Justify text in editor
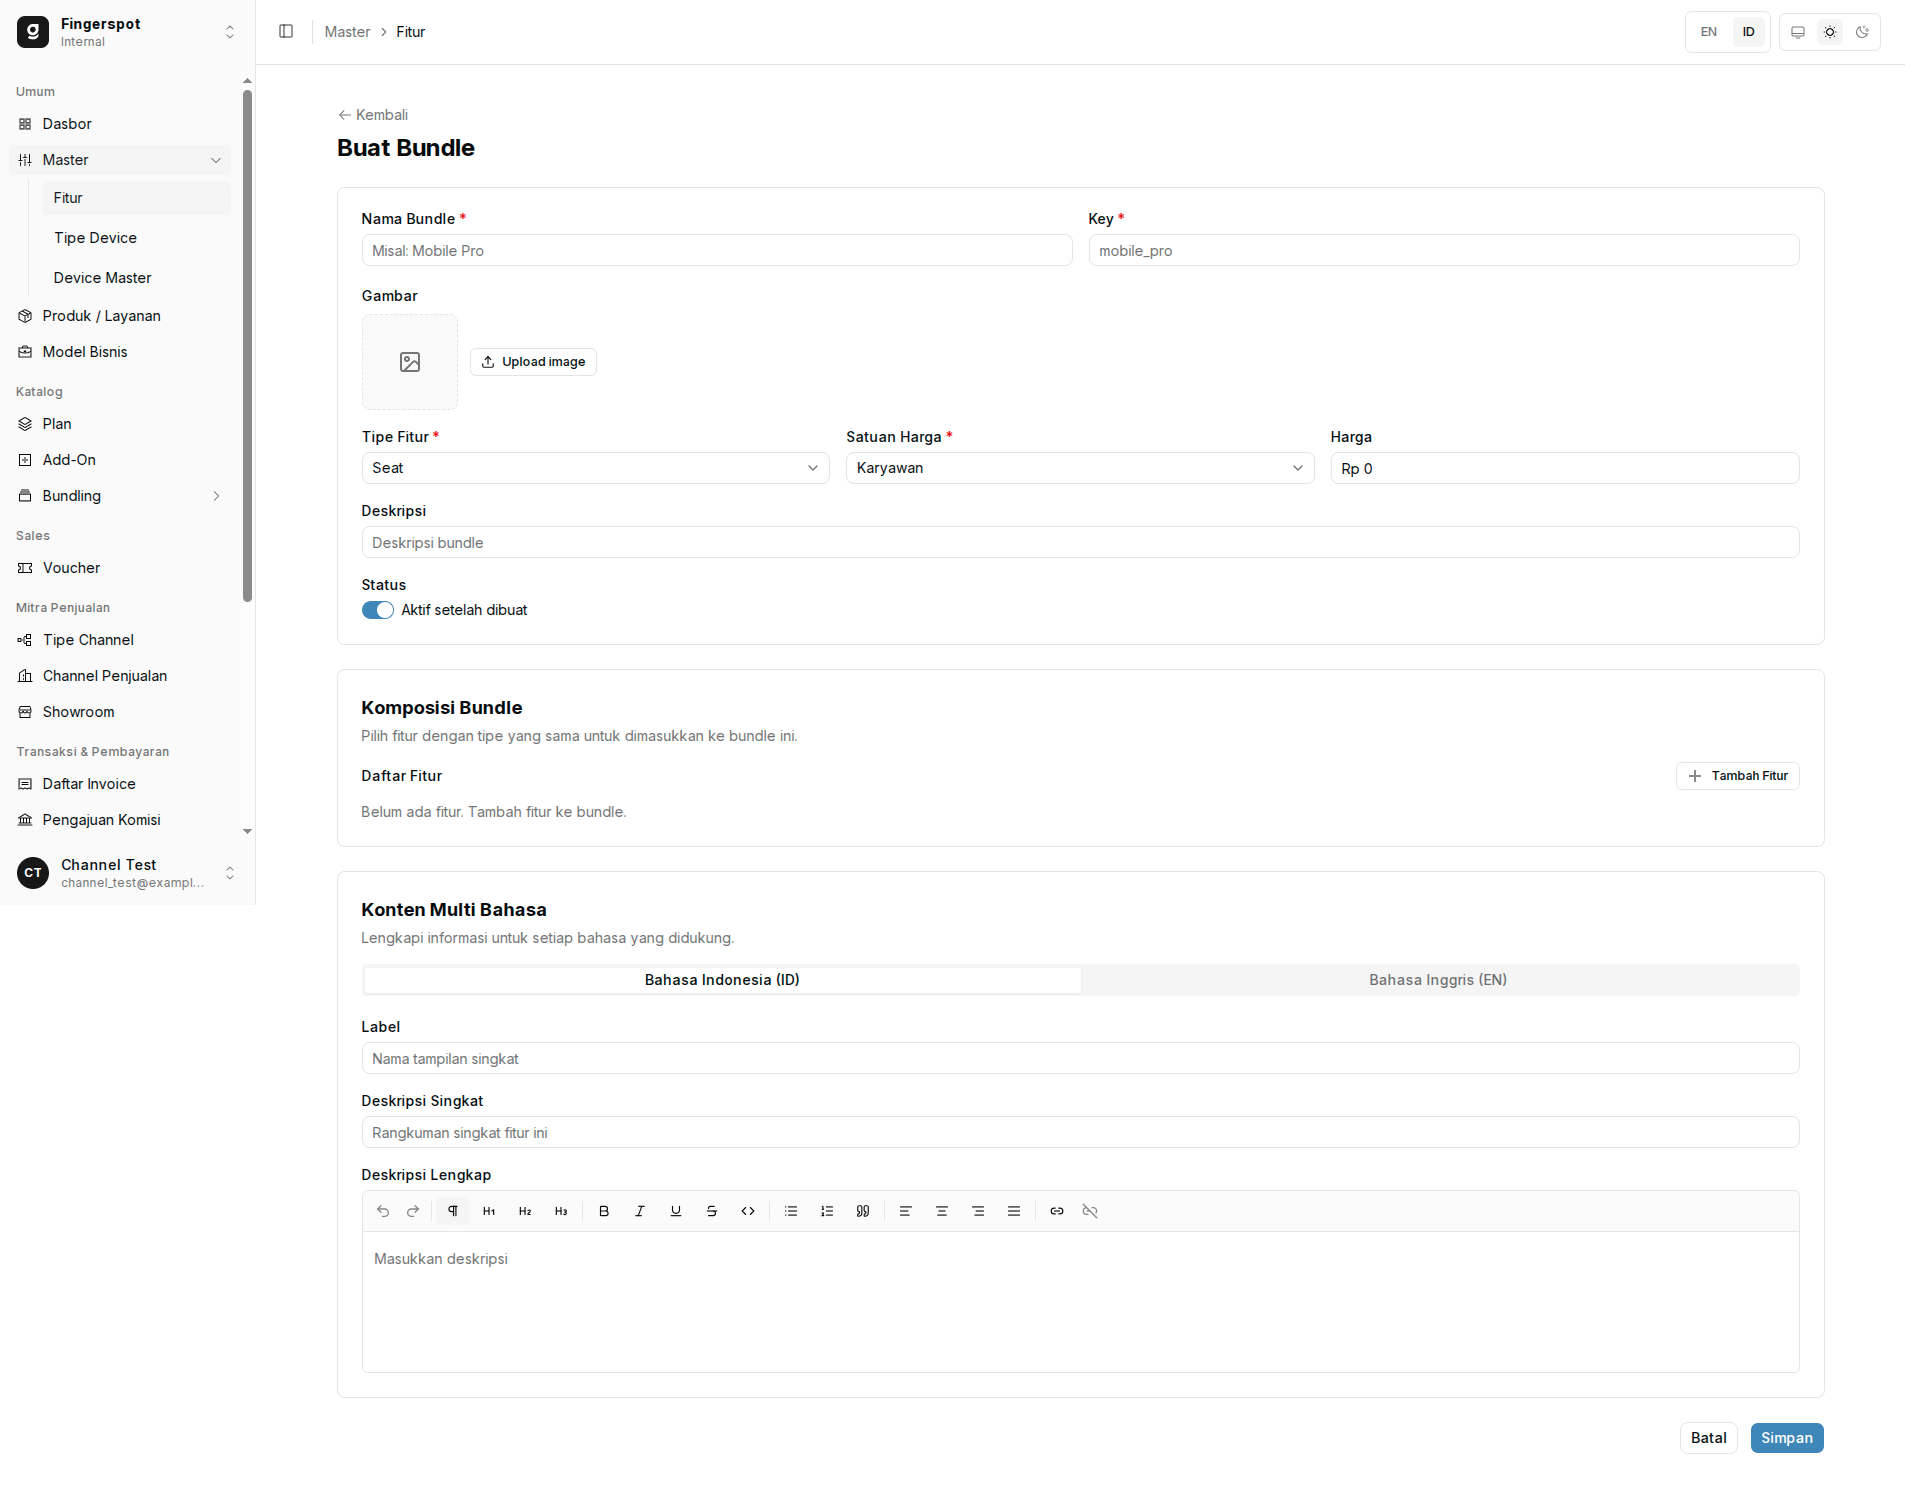This screenshot has height=1494, width=1905. pyautogui.click(x=1014, y=1211)
